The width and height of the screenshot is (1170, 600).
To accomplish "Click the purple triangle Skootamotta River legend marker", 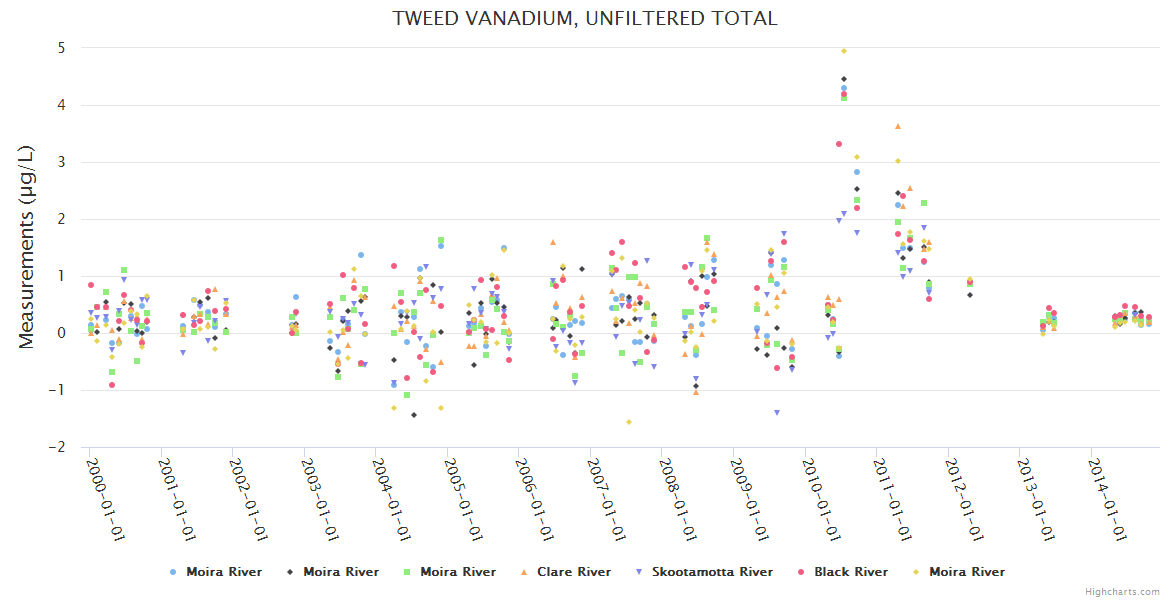I will [x=639, y=572].
